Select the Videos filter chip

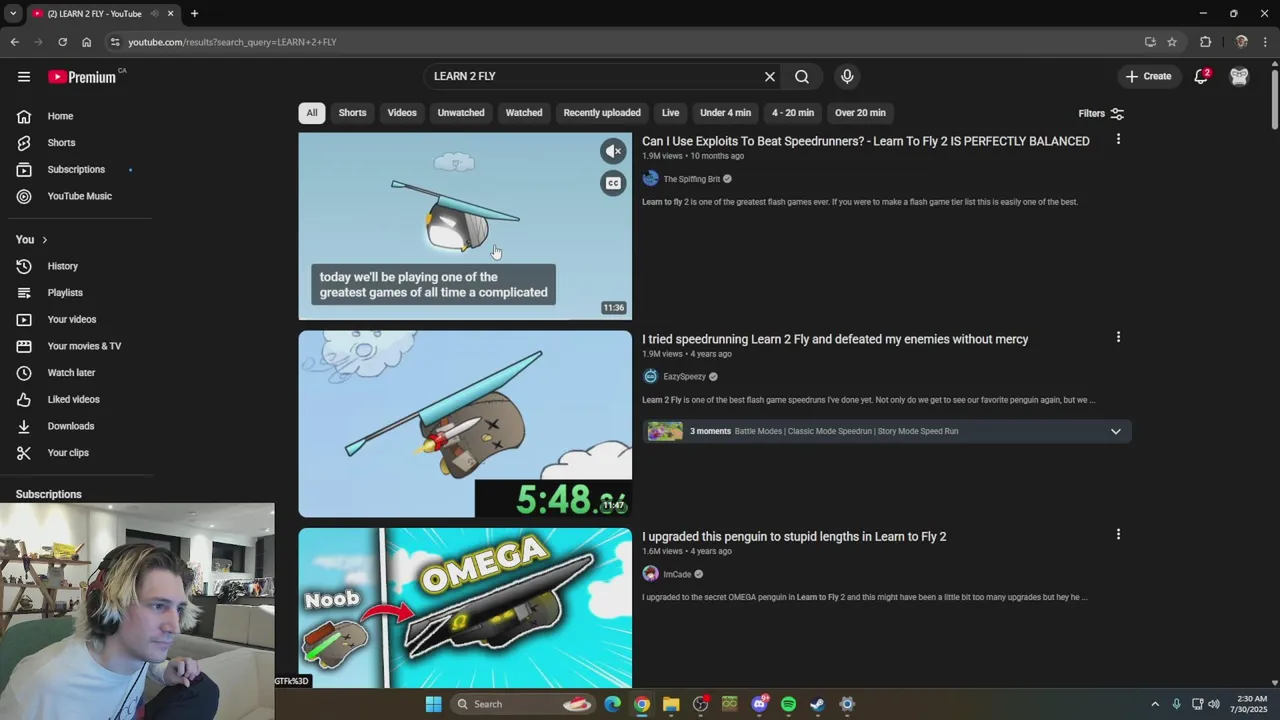tap(402, 113)
